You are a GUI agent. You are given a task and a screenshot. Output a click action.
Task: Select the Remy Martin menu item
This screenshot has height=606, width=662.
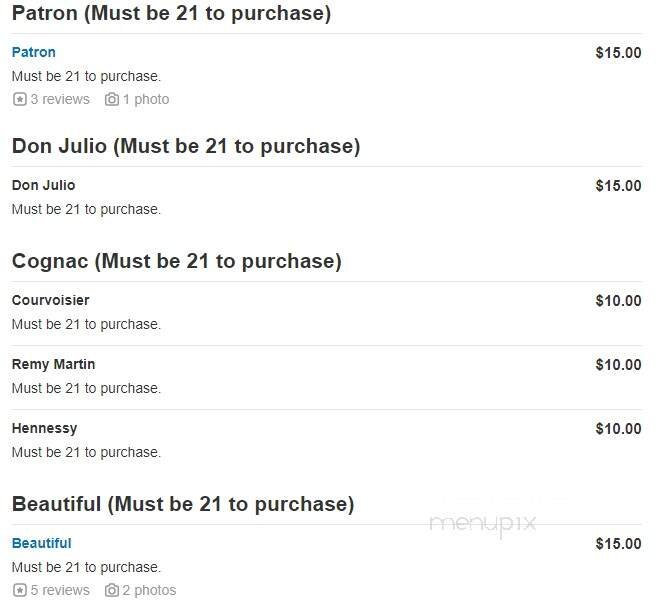pos(53,364)
